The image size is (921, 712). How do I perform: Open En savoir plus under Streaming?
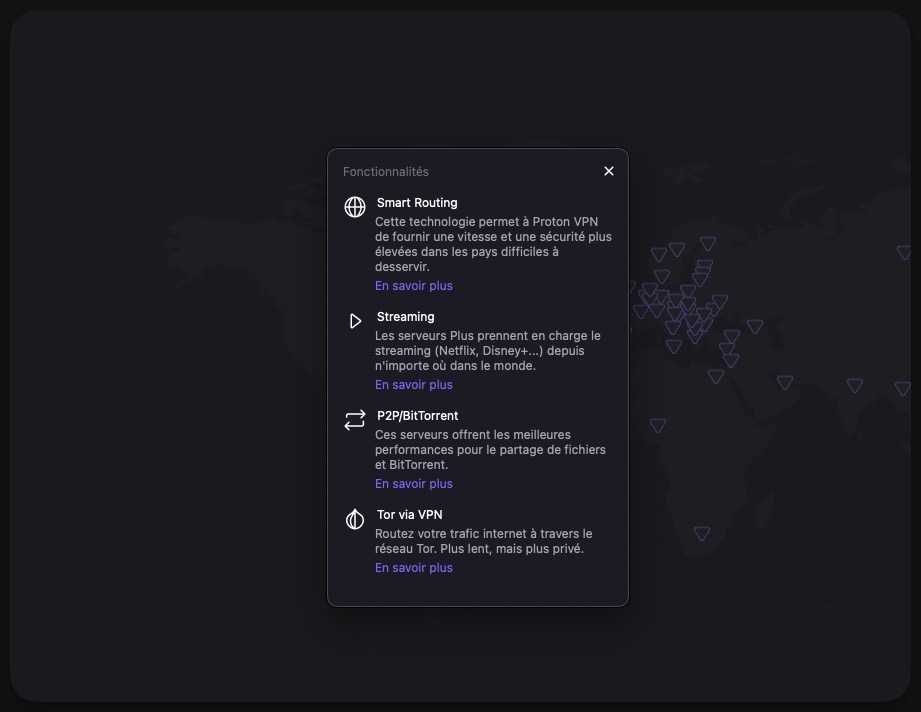[414, 385]
